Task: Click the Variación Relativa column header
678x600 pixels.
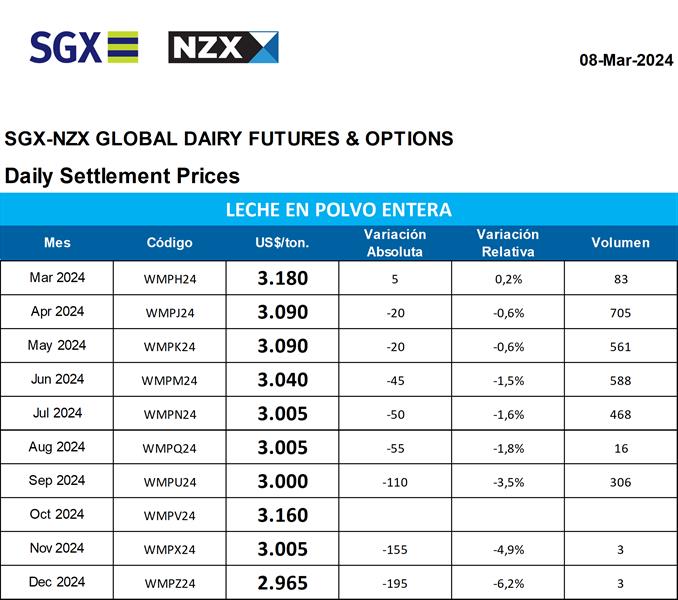Action: (x=507, y=242)
